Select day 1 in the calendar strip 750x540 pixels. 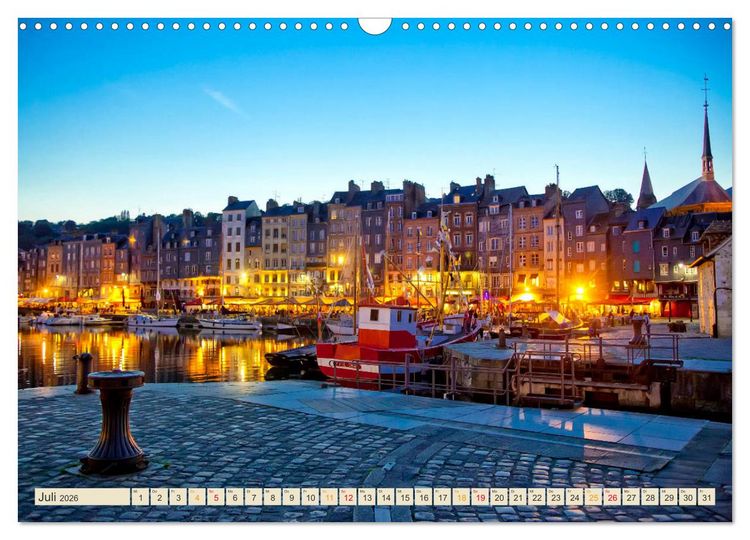point(140,496)
